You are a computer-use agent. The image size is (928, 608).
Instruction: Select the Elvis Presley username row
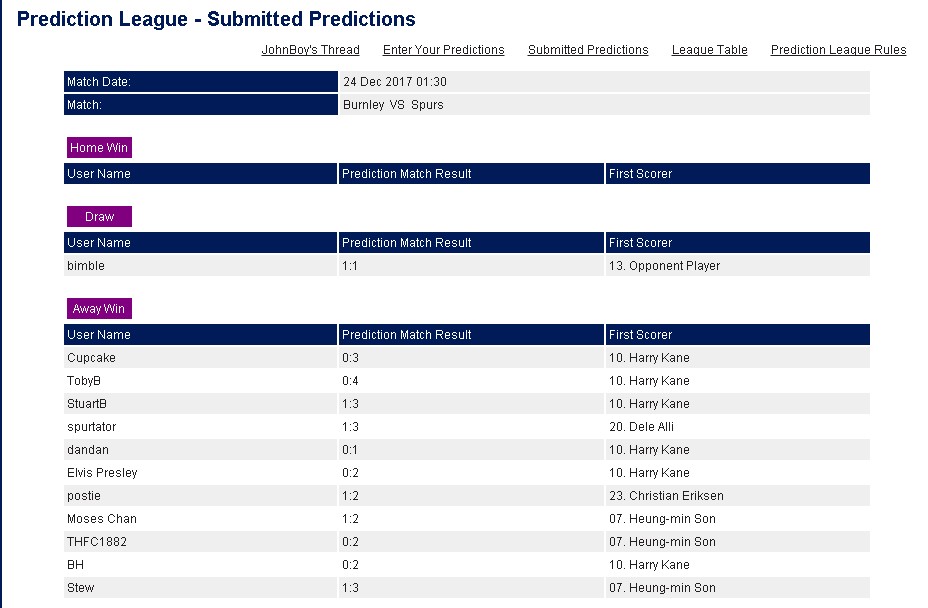coord(466,472)
